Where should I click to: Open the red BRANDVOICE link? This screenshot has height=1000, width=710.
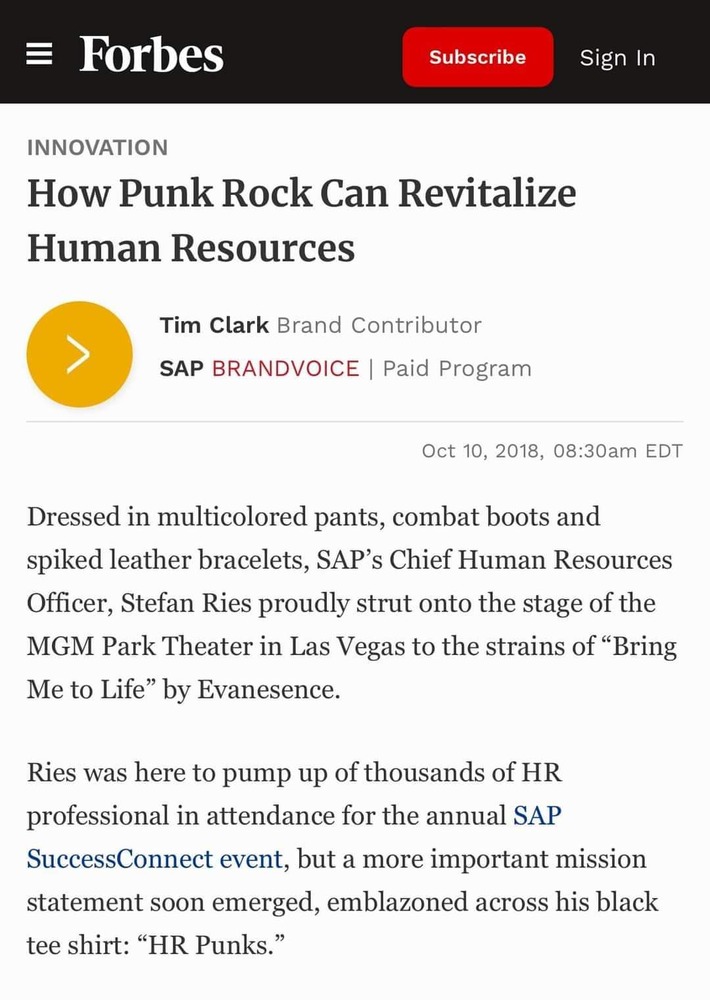285,368
